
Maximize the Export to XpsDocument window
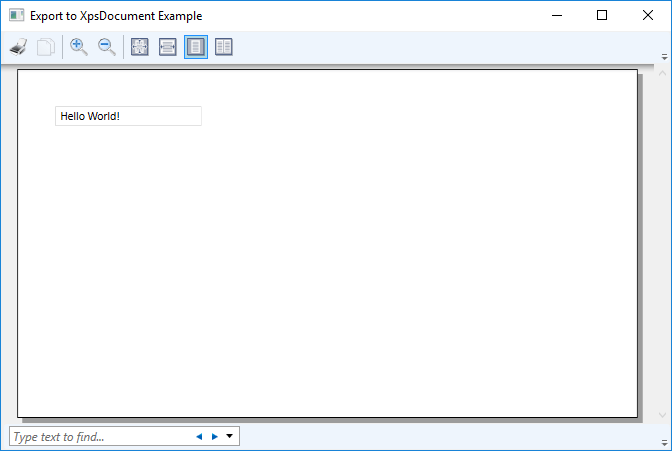(x=602, y=16)
